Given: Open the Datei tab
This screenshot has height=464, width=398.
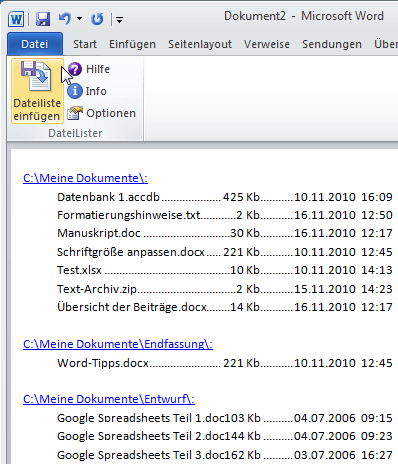Looking at the screenshot, I should coord(35,44).
